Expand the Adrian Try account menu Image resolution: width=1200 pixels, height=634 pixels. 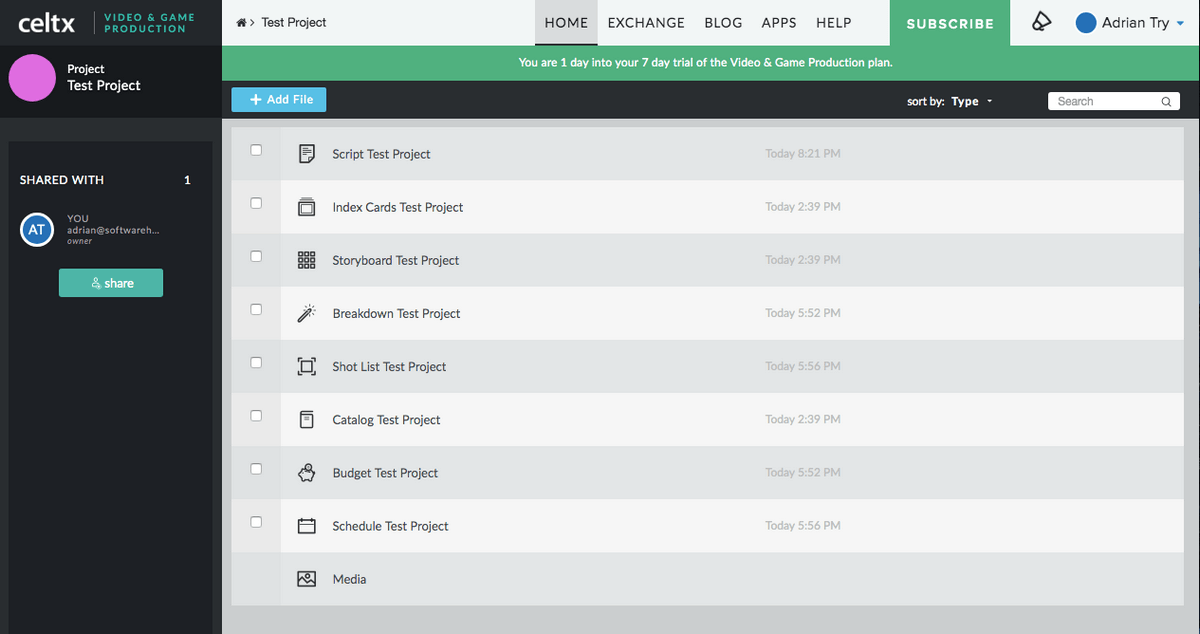[1130, 23]
